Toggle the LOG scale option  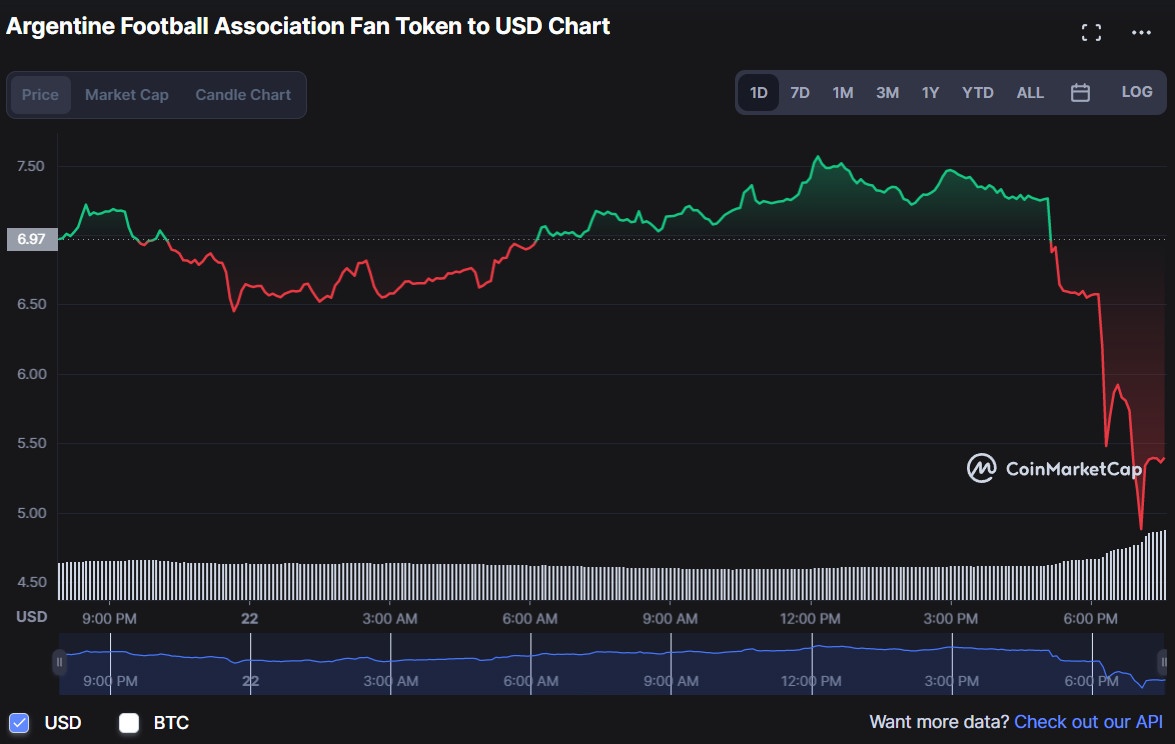[x=1137, y=92]
